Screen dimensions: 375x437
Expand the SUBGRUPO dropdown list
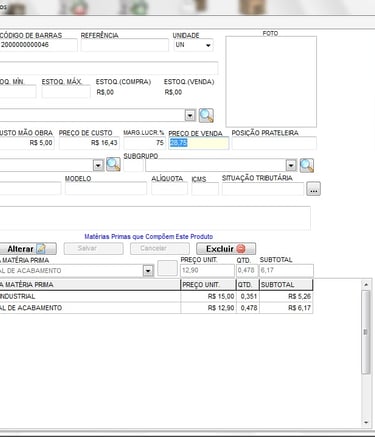(291, 165)
